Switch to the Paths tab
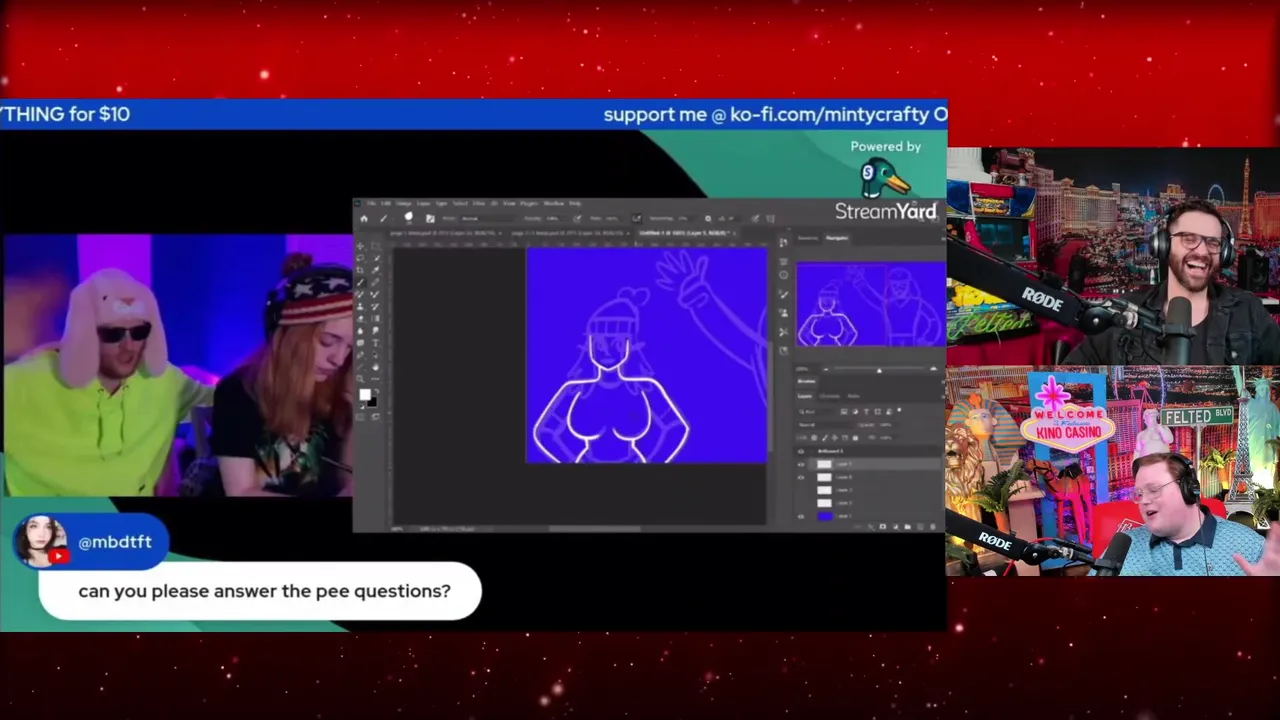The height and width of the screenshot is (720, 1280). click(853, 396)
